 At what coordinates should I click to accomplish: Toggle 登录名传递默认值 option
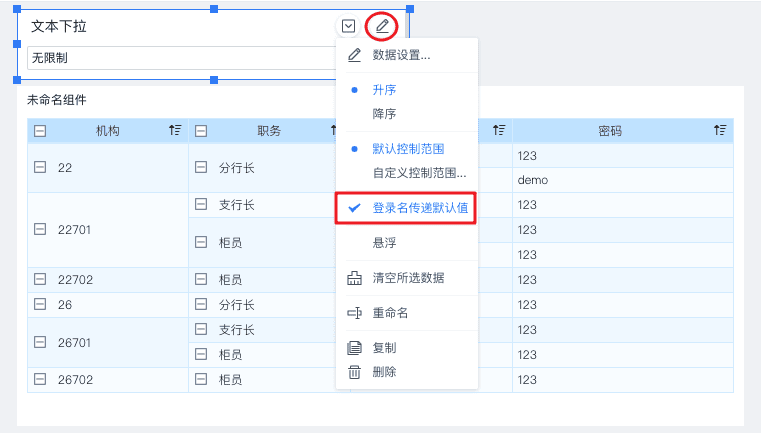pyautogui.click(x=420, y=208)
